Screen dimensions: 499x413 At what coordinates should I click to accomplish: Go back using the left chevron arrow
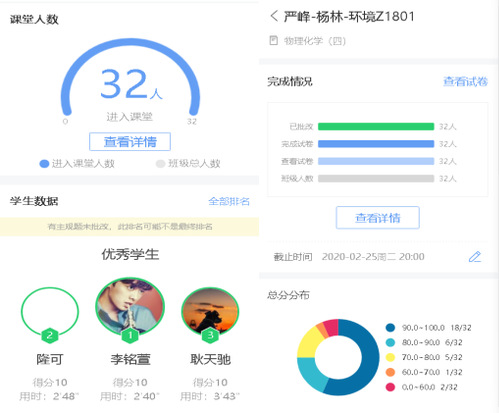click(274, 16)
